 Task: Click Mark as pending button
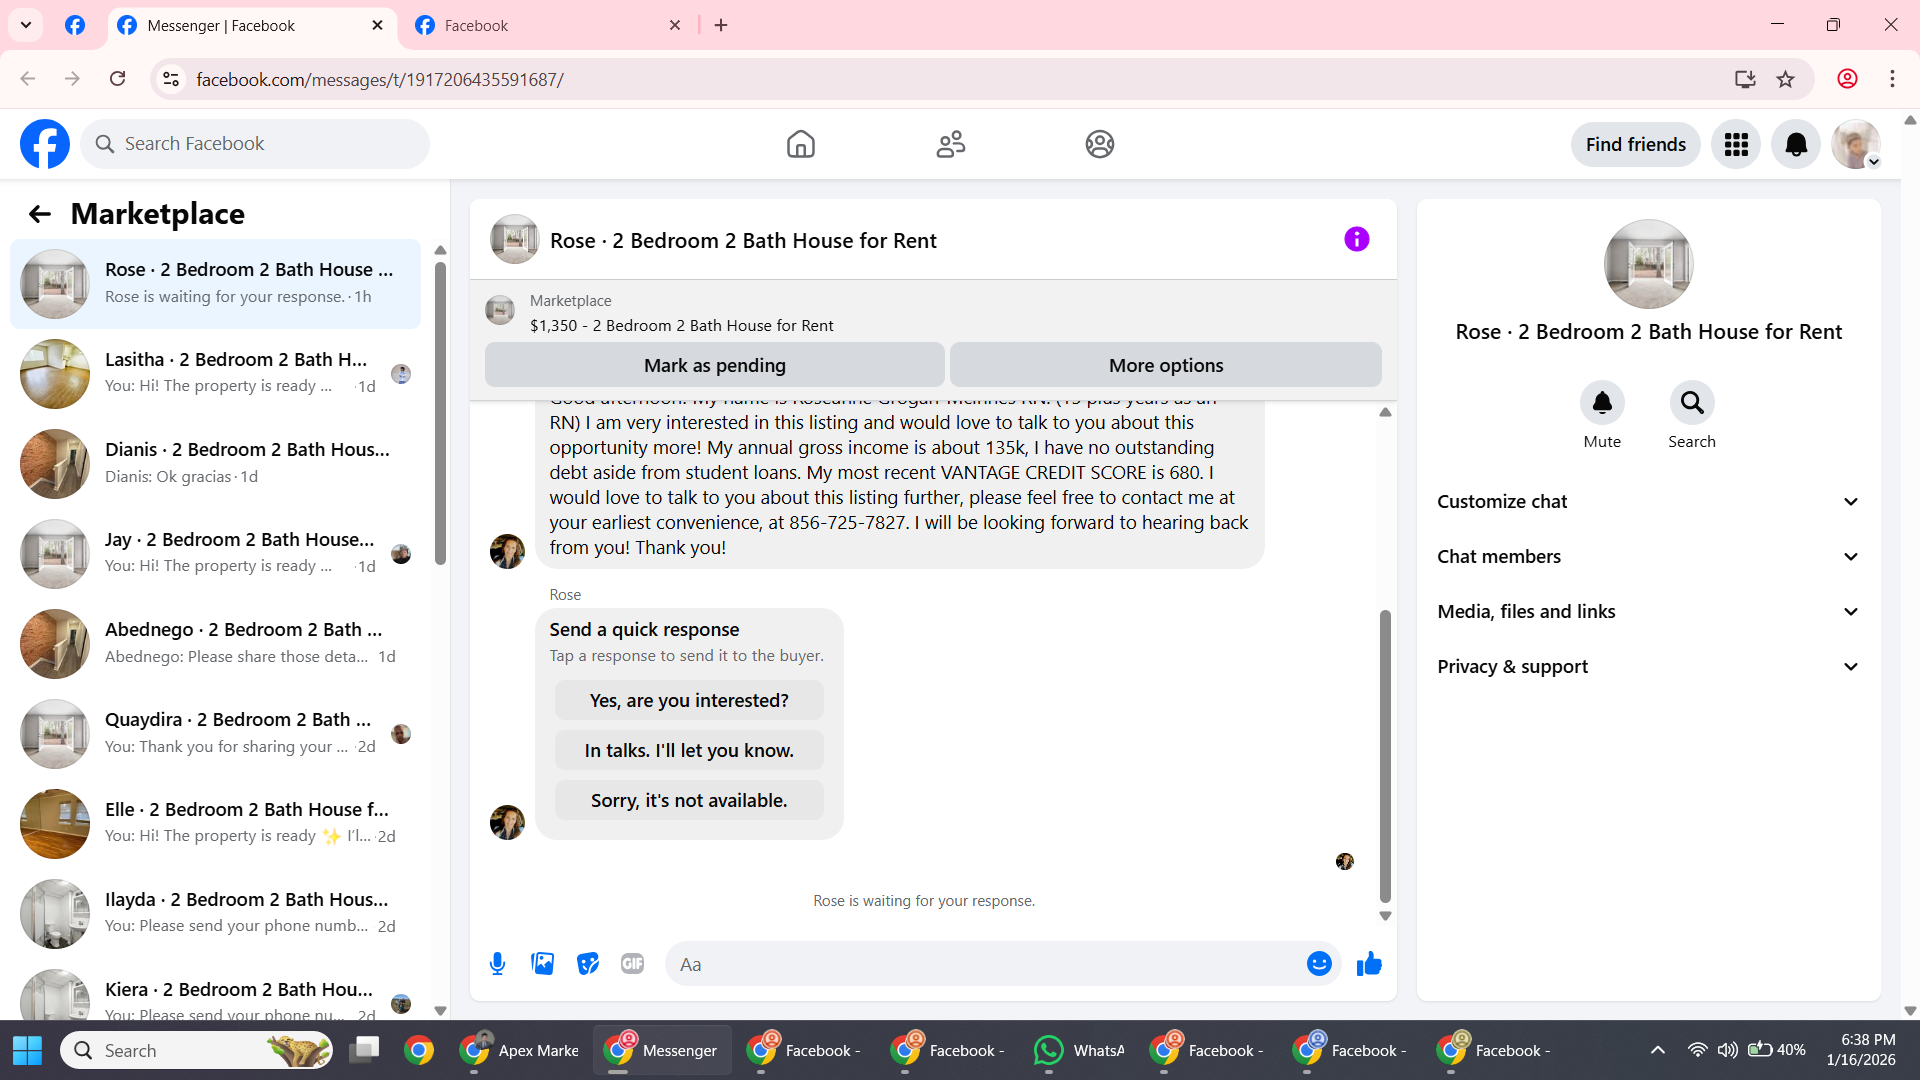coord(714,366)
